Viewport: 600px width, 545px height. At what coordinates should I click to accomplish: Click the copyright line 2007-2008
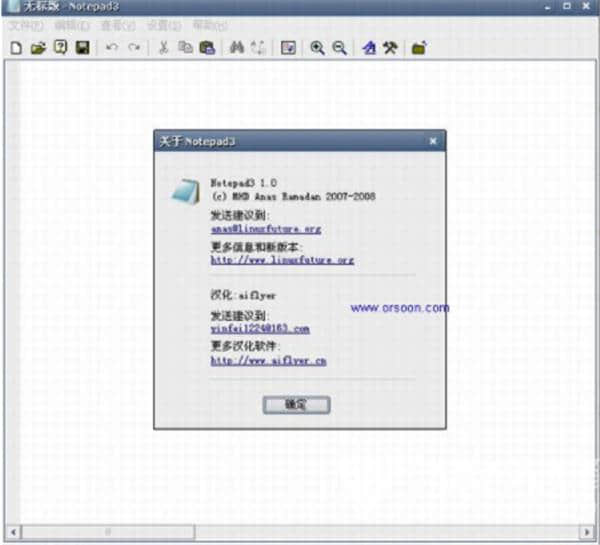coord(293,196)
